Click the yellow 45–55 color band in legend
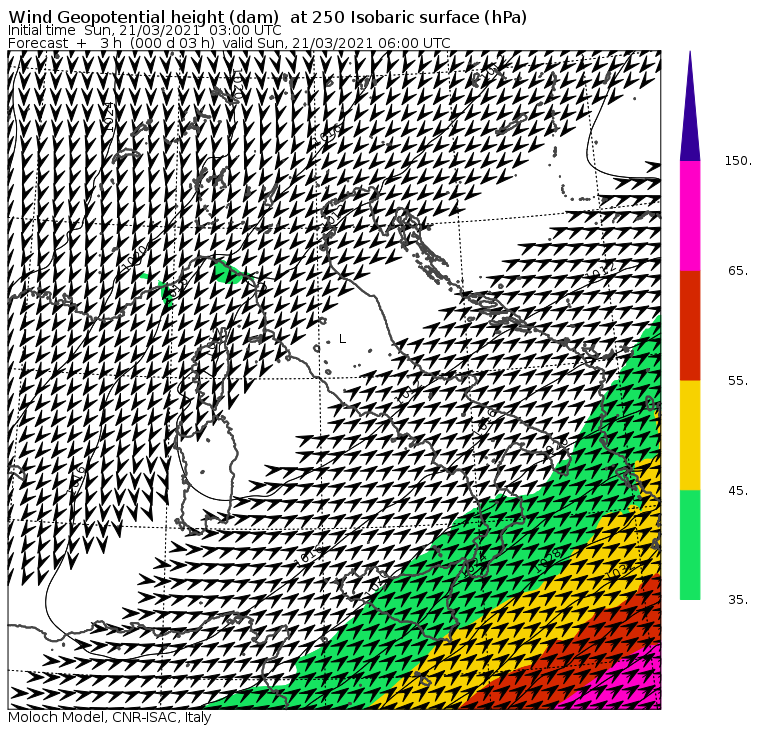Viewport: 760px width, 731px height. [690, 435]
